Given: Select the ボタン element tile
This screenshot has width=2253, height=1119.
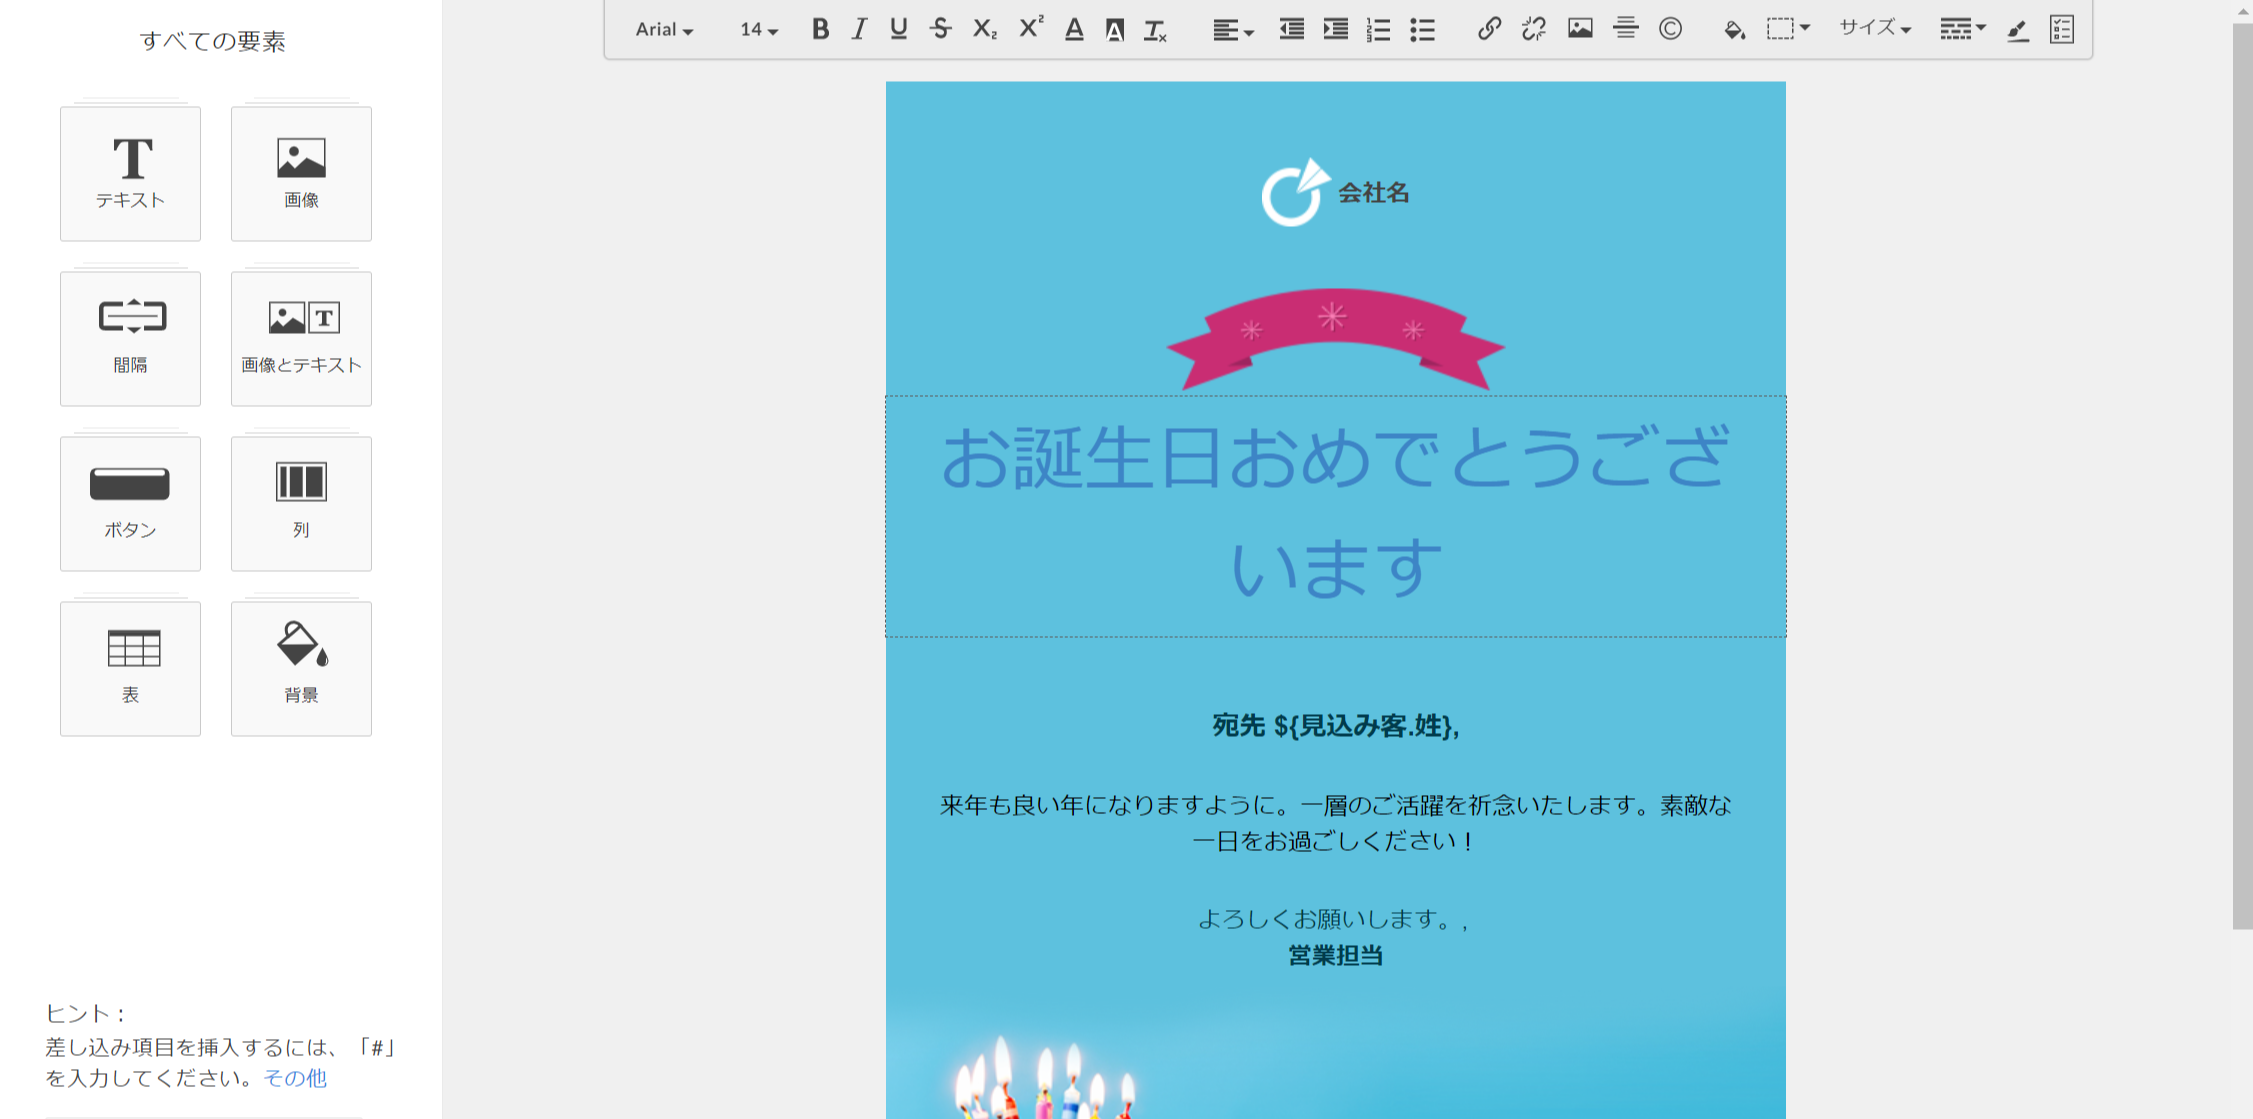Looking at the screenshot, I should 130,503.
